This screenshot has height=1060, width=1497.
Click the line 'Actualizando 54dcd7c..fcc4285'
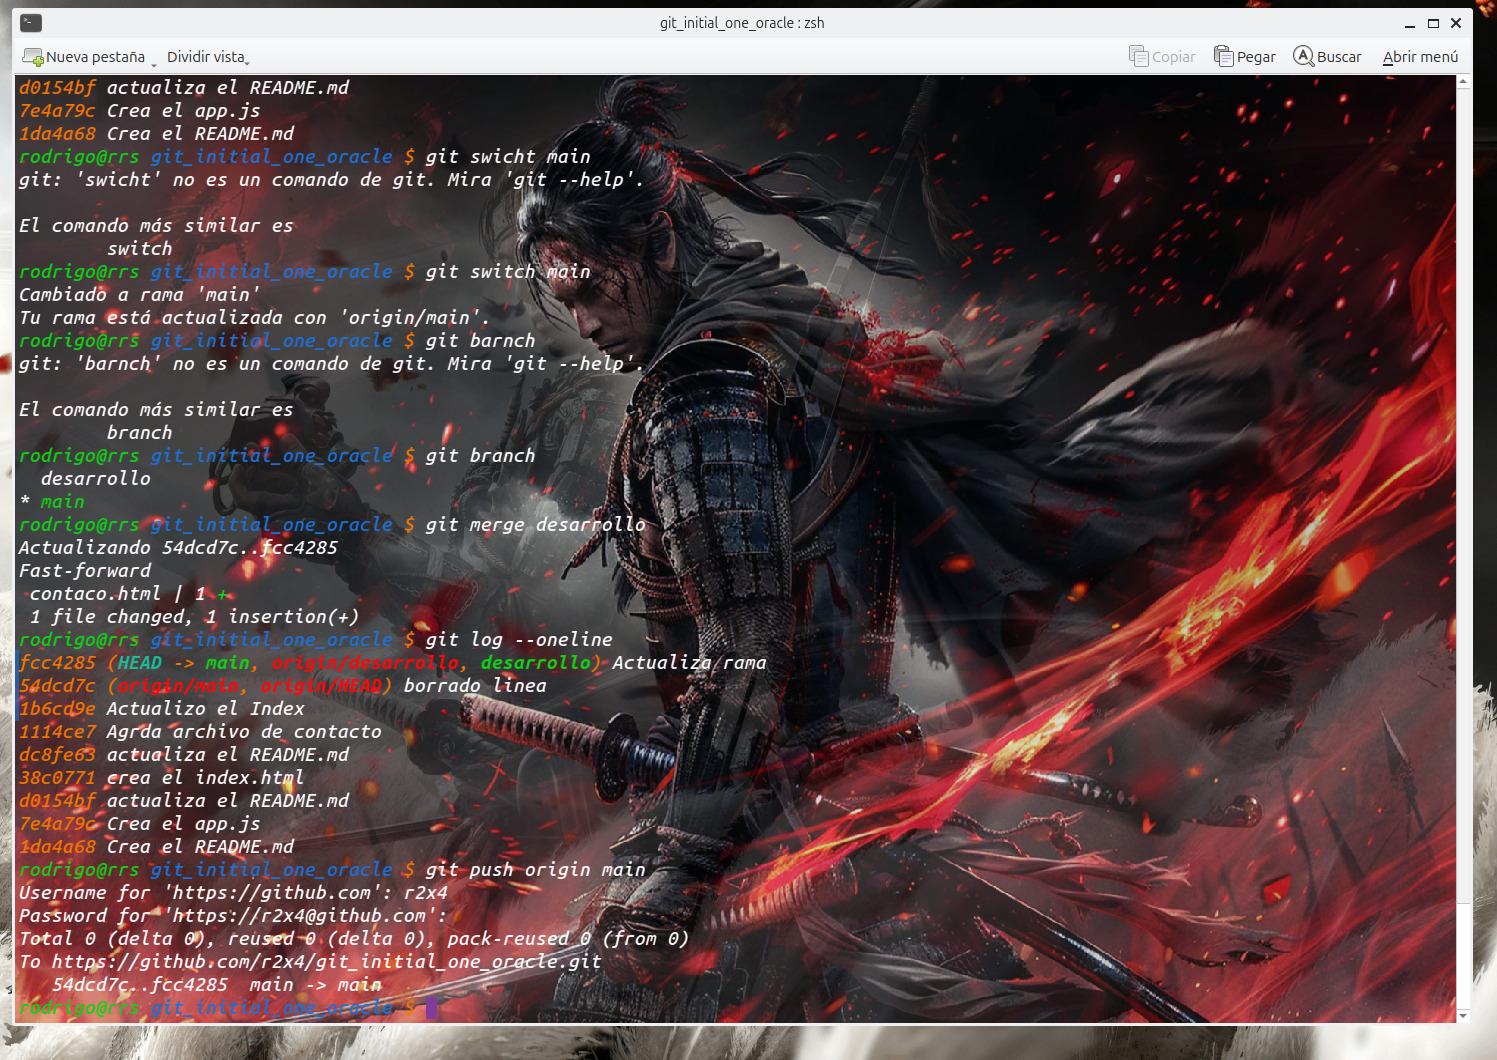[178, 548]
